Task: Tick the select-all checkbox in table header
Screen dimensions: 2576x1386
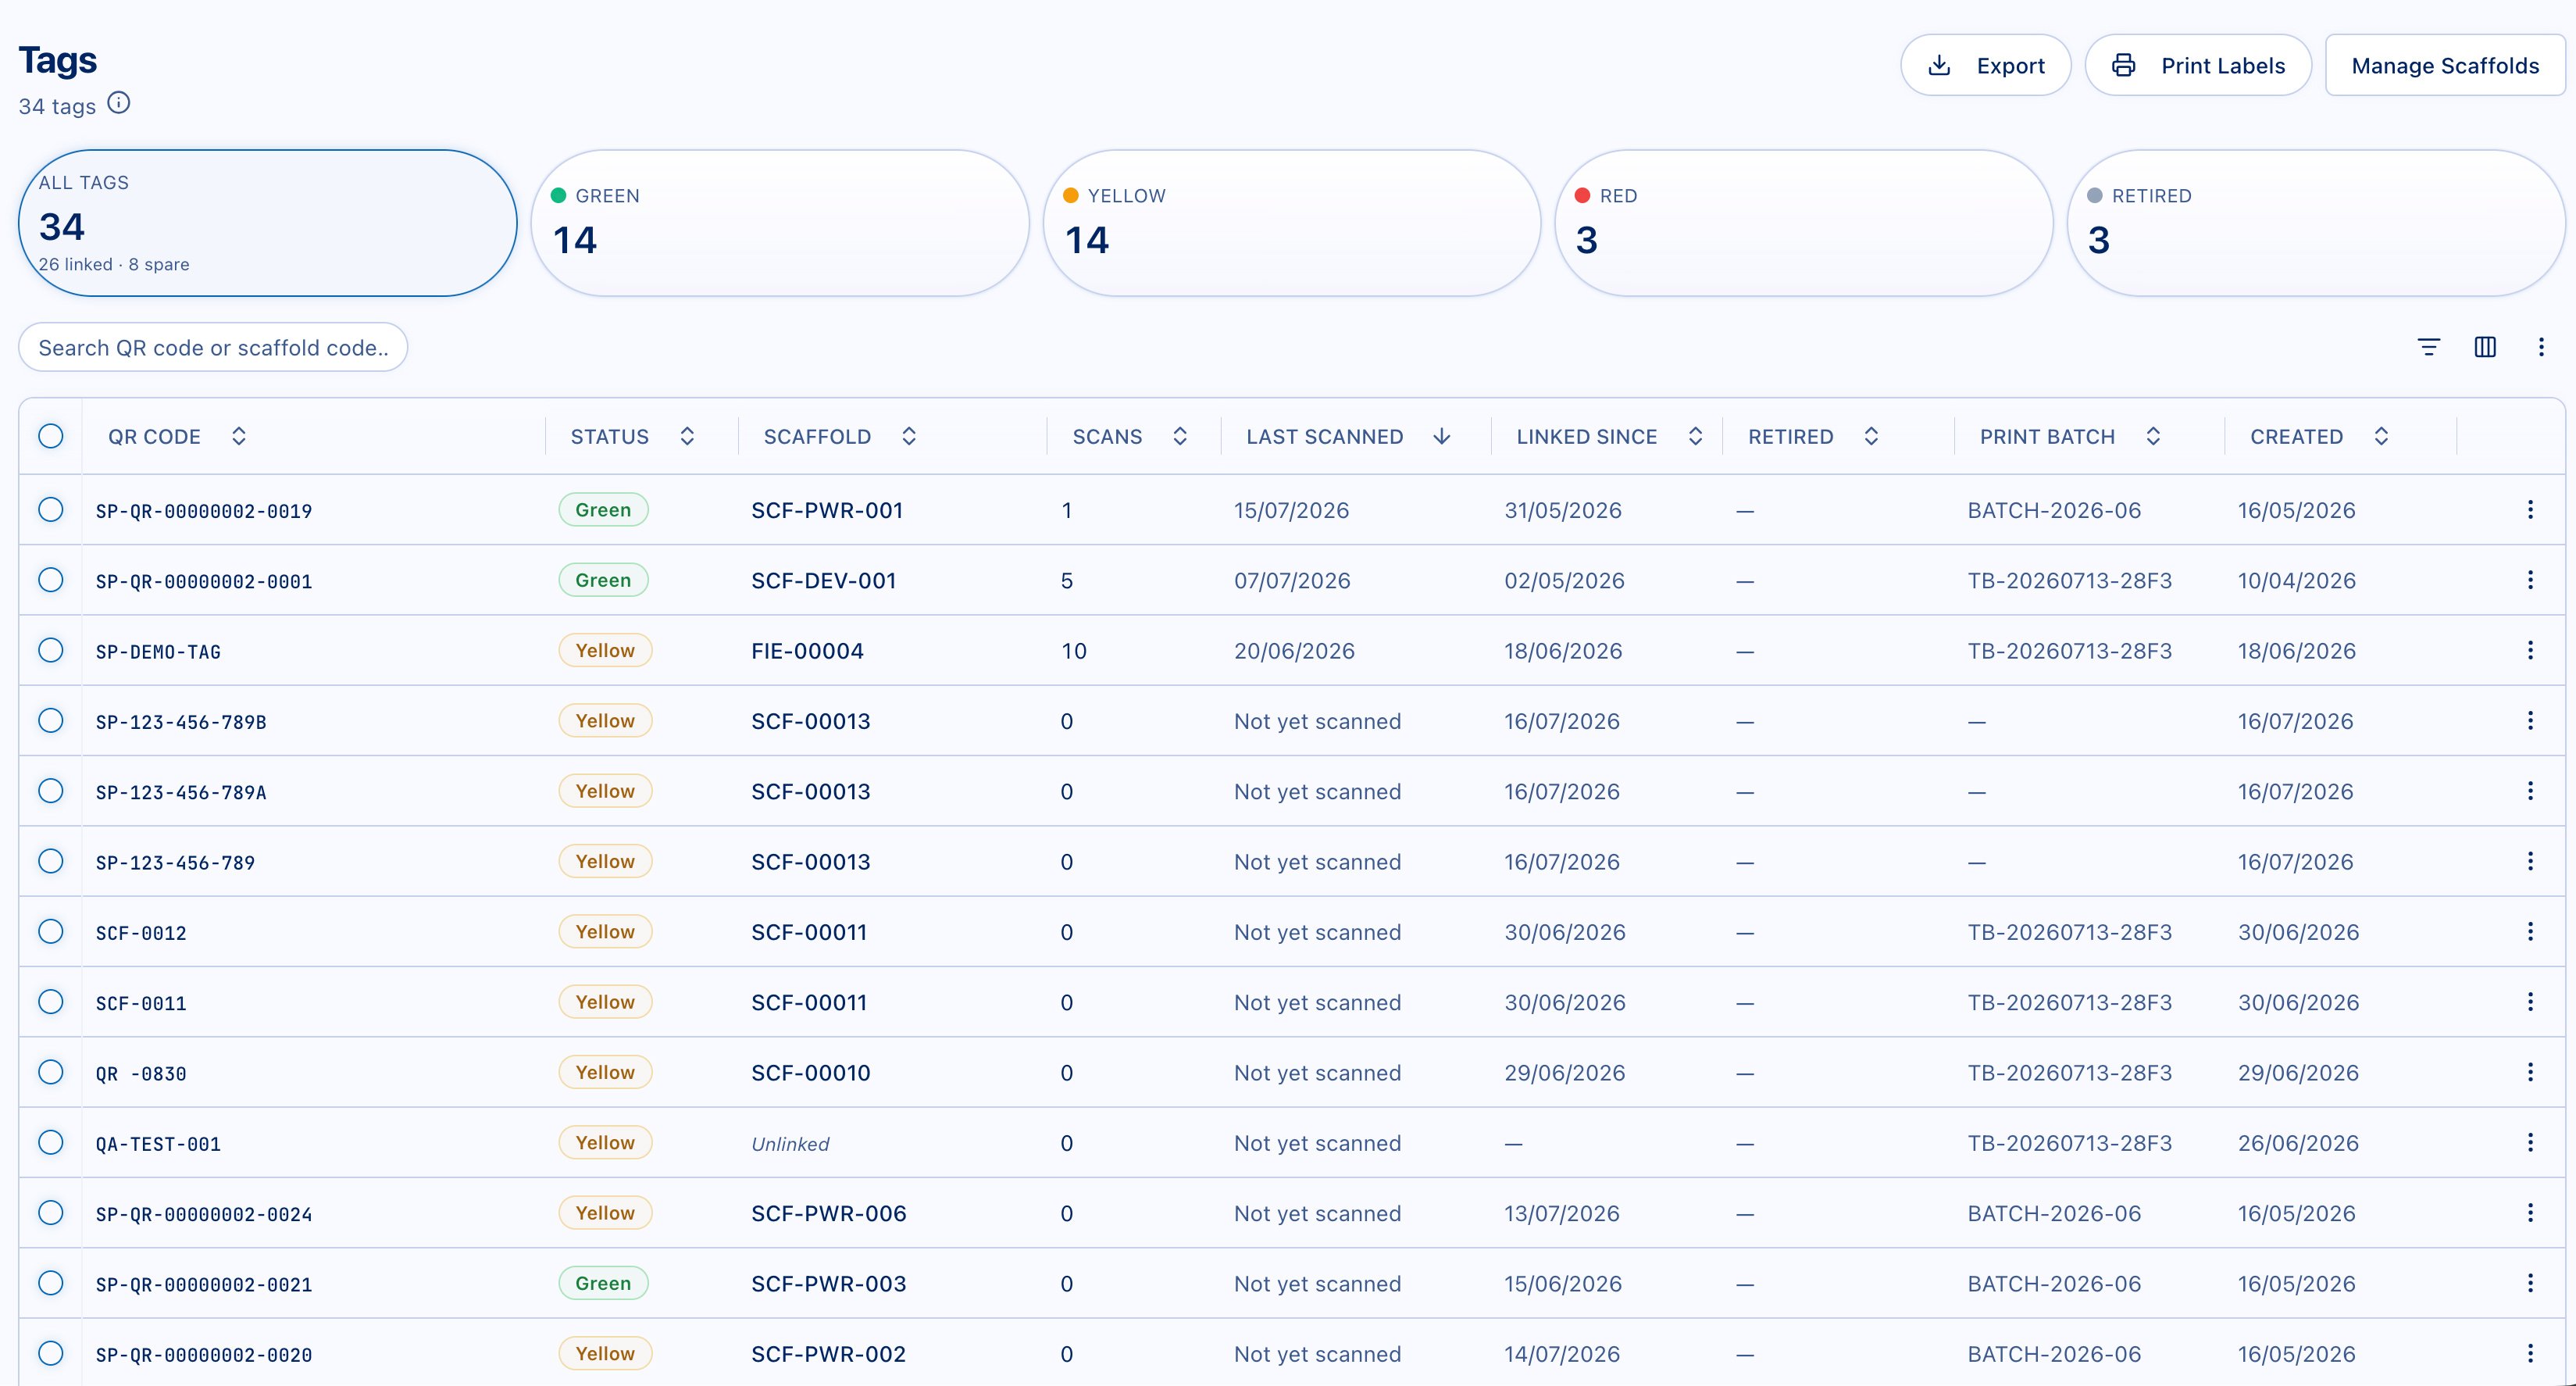Action: [x=51, y=436]
